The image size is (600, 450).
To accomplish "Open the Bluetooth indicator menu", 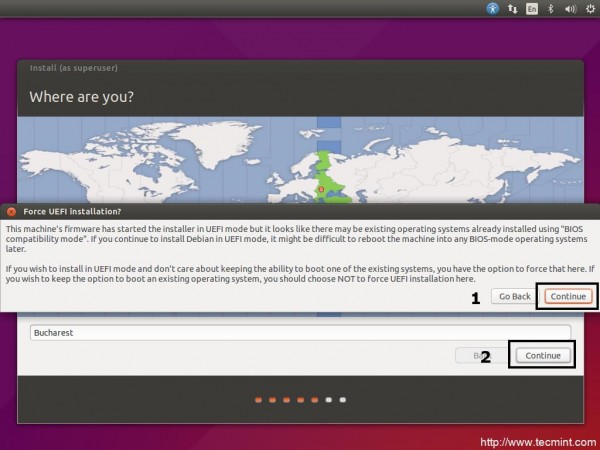I will tap(550, 8).
